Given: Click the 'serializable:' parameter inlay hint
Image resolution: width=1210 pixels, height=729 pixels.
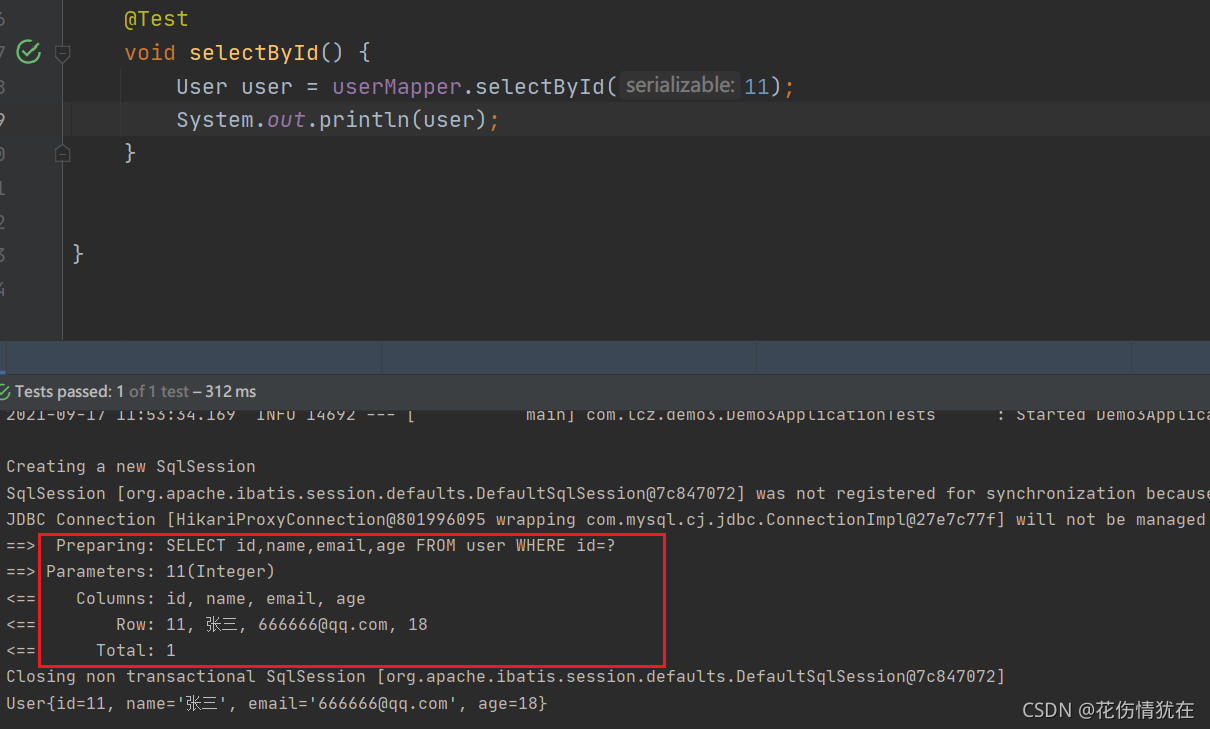Looking at the screenshot, I should [x=680, y=86].
